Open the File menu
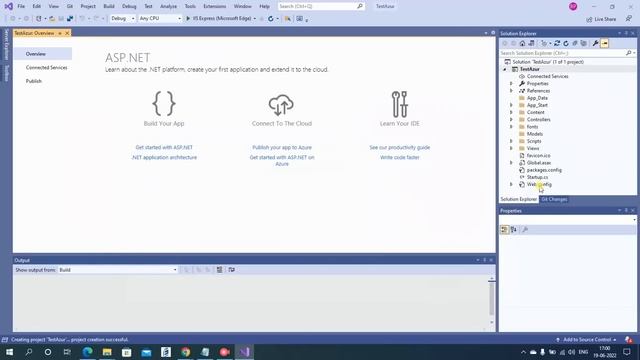The image size is (640, 360). tap(21, 7)
